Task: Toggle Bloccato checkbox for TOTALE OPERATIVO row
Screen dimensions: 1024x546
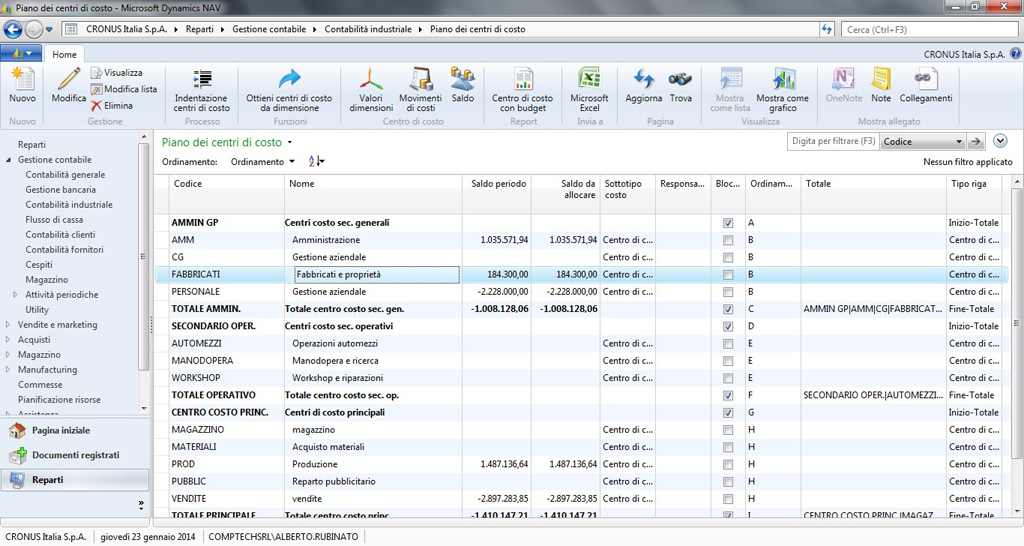Action: pyautogui.click(x=728, y=396)
